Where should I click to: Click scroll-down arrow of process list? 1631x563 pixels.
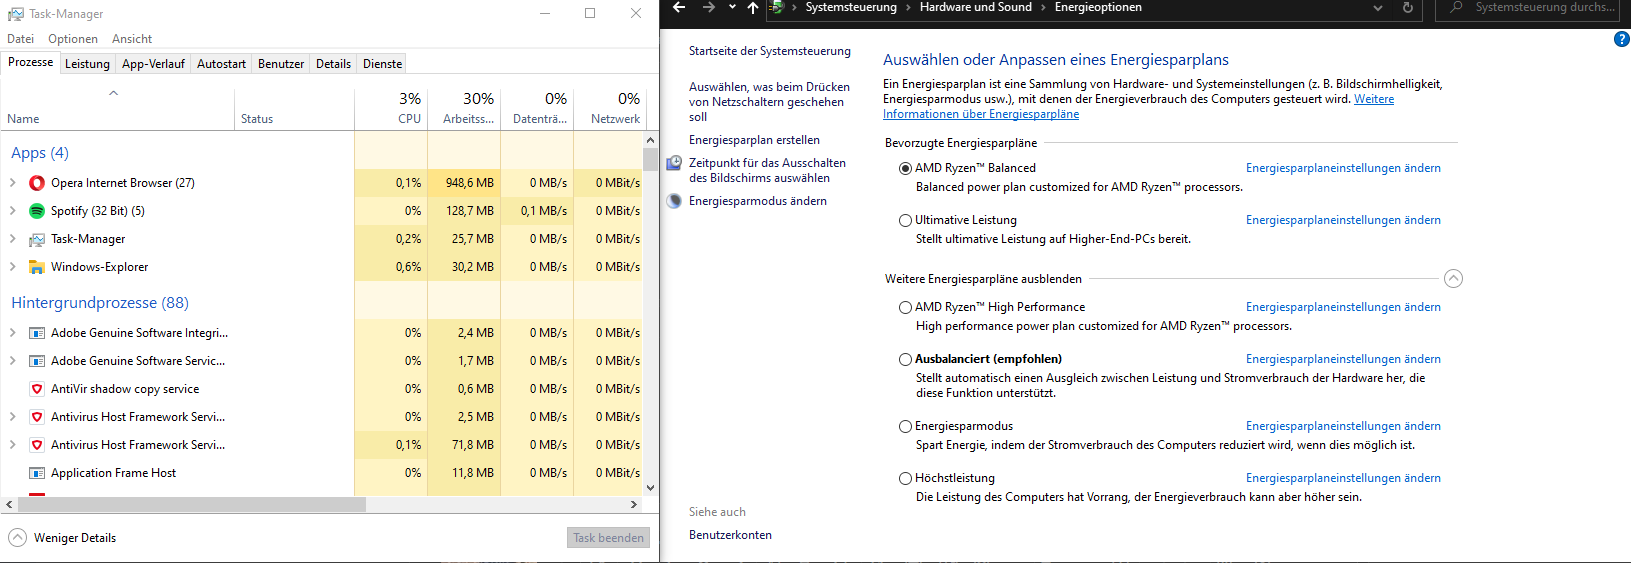[x=650, y=488]
